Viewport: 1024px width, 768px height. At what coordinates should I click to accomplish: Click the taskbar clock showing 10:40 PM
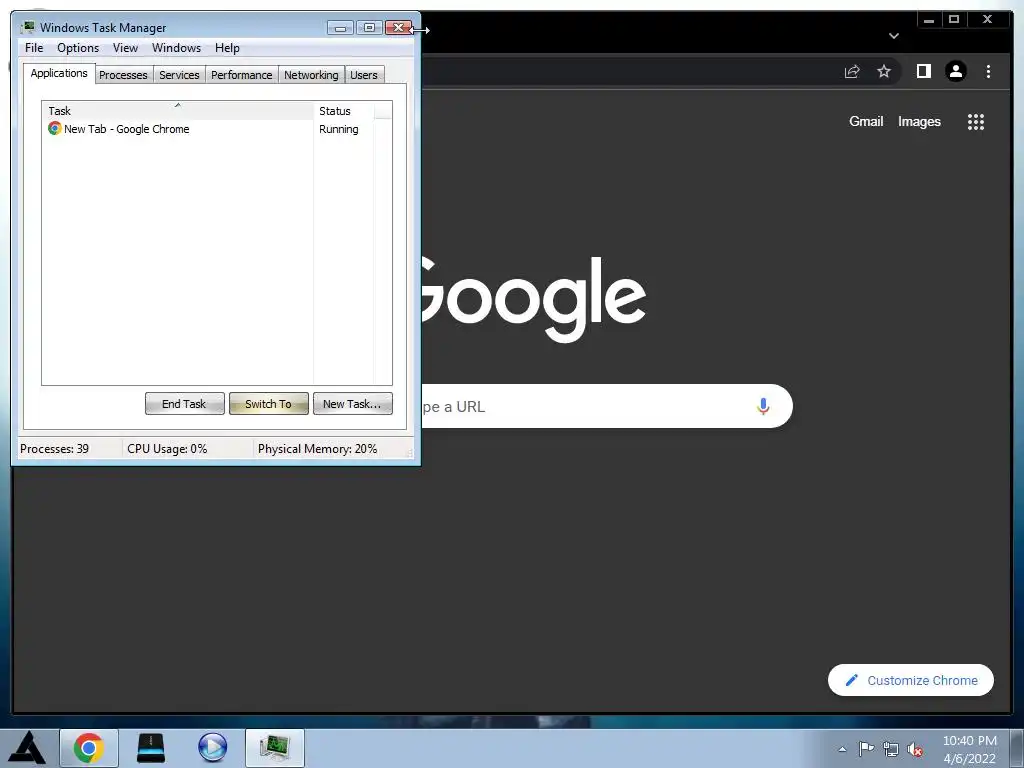970,749
